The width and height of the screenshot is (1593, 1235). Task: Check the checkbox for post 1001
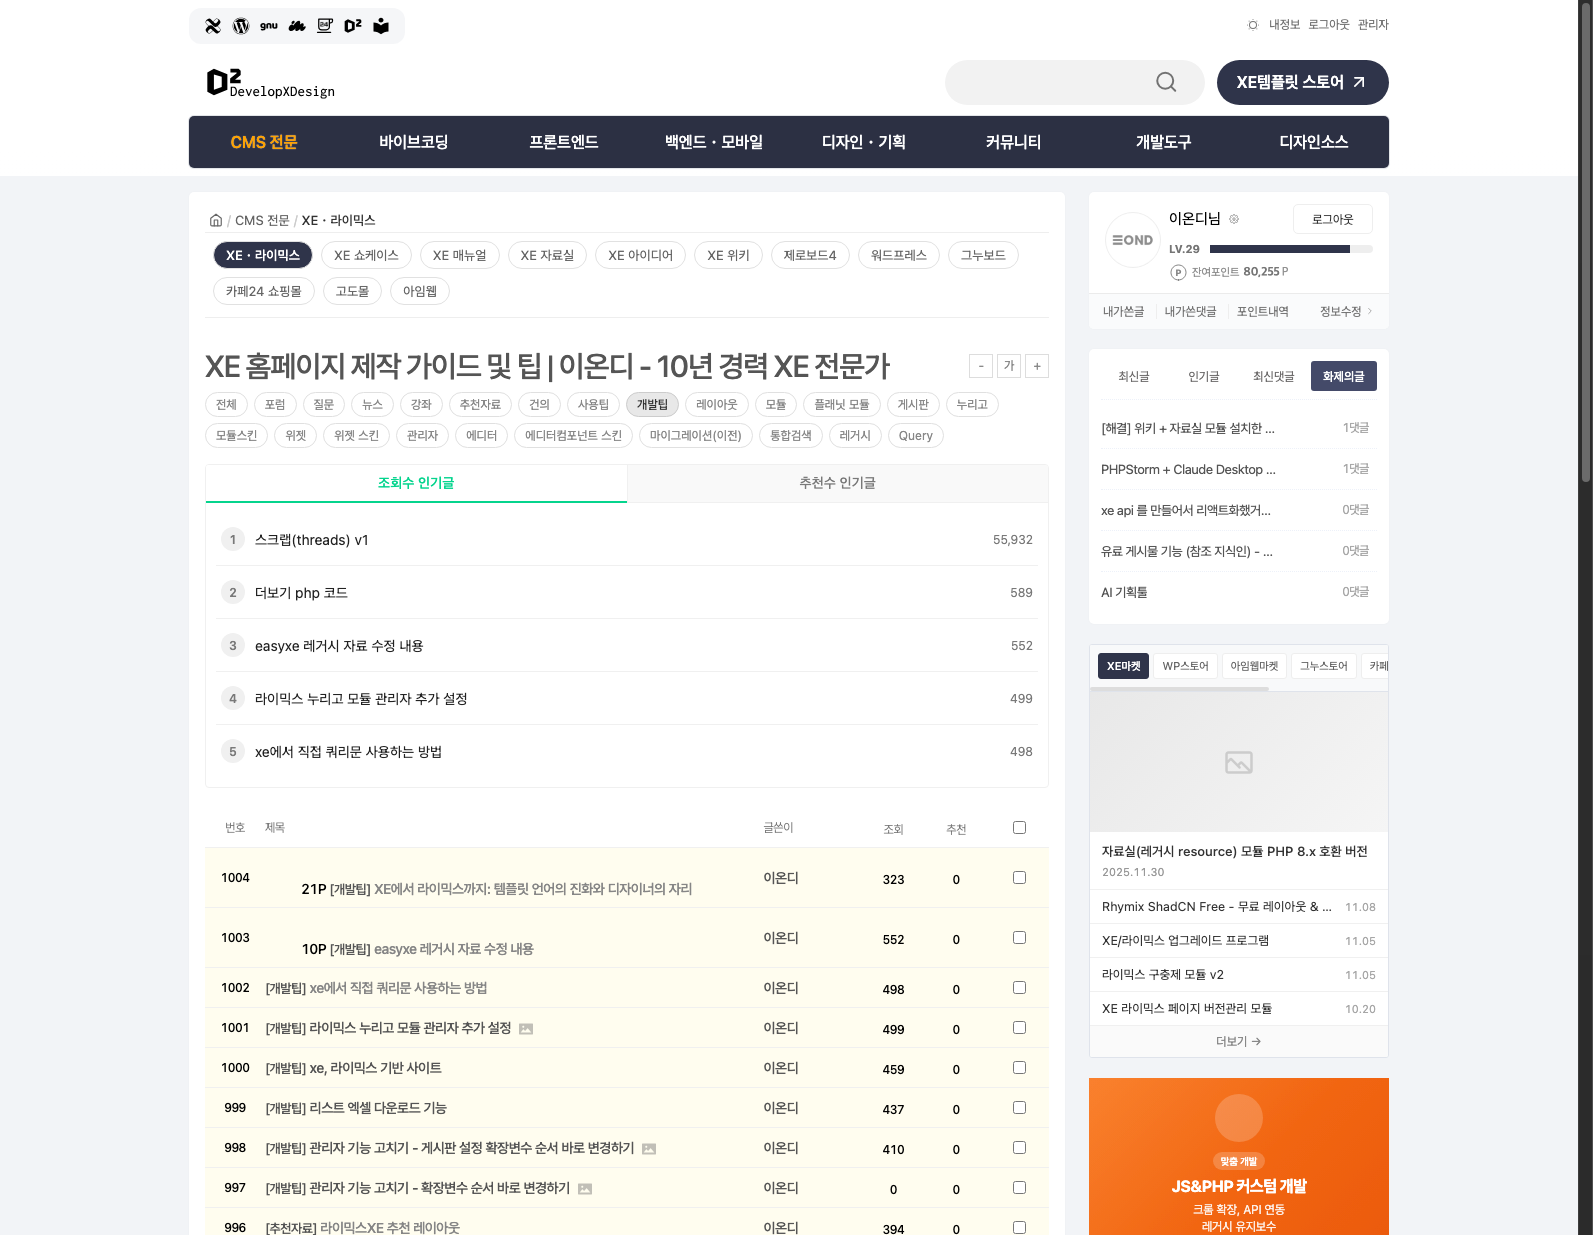1019,1027
